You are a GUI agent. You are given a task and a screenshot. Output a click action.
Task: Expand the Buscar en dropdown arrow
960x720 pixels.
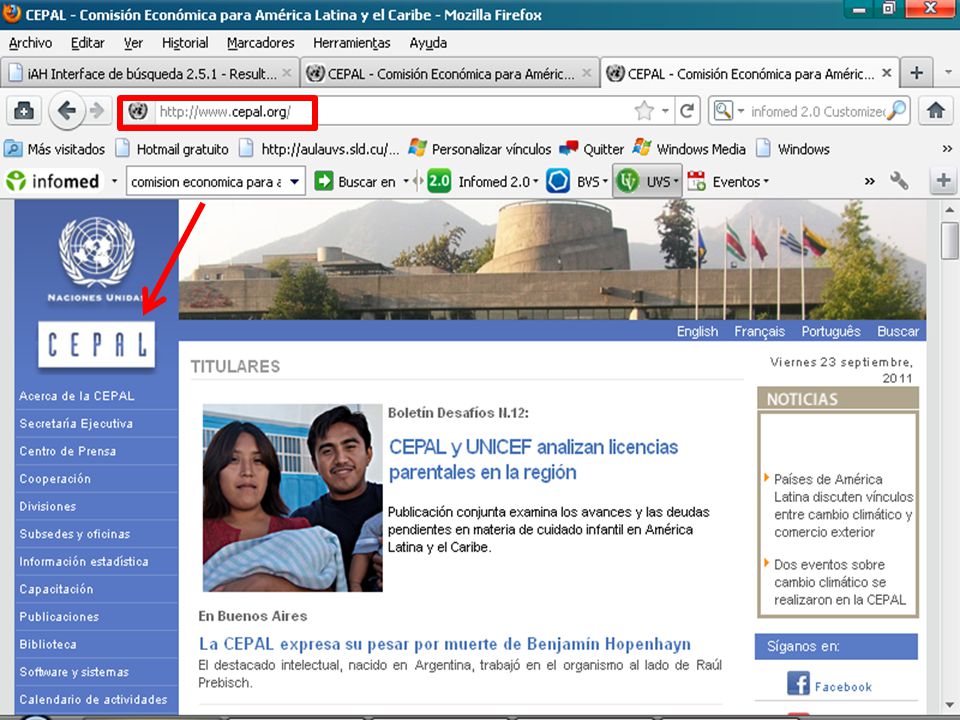(405, 181)
